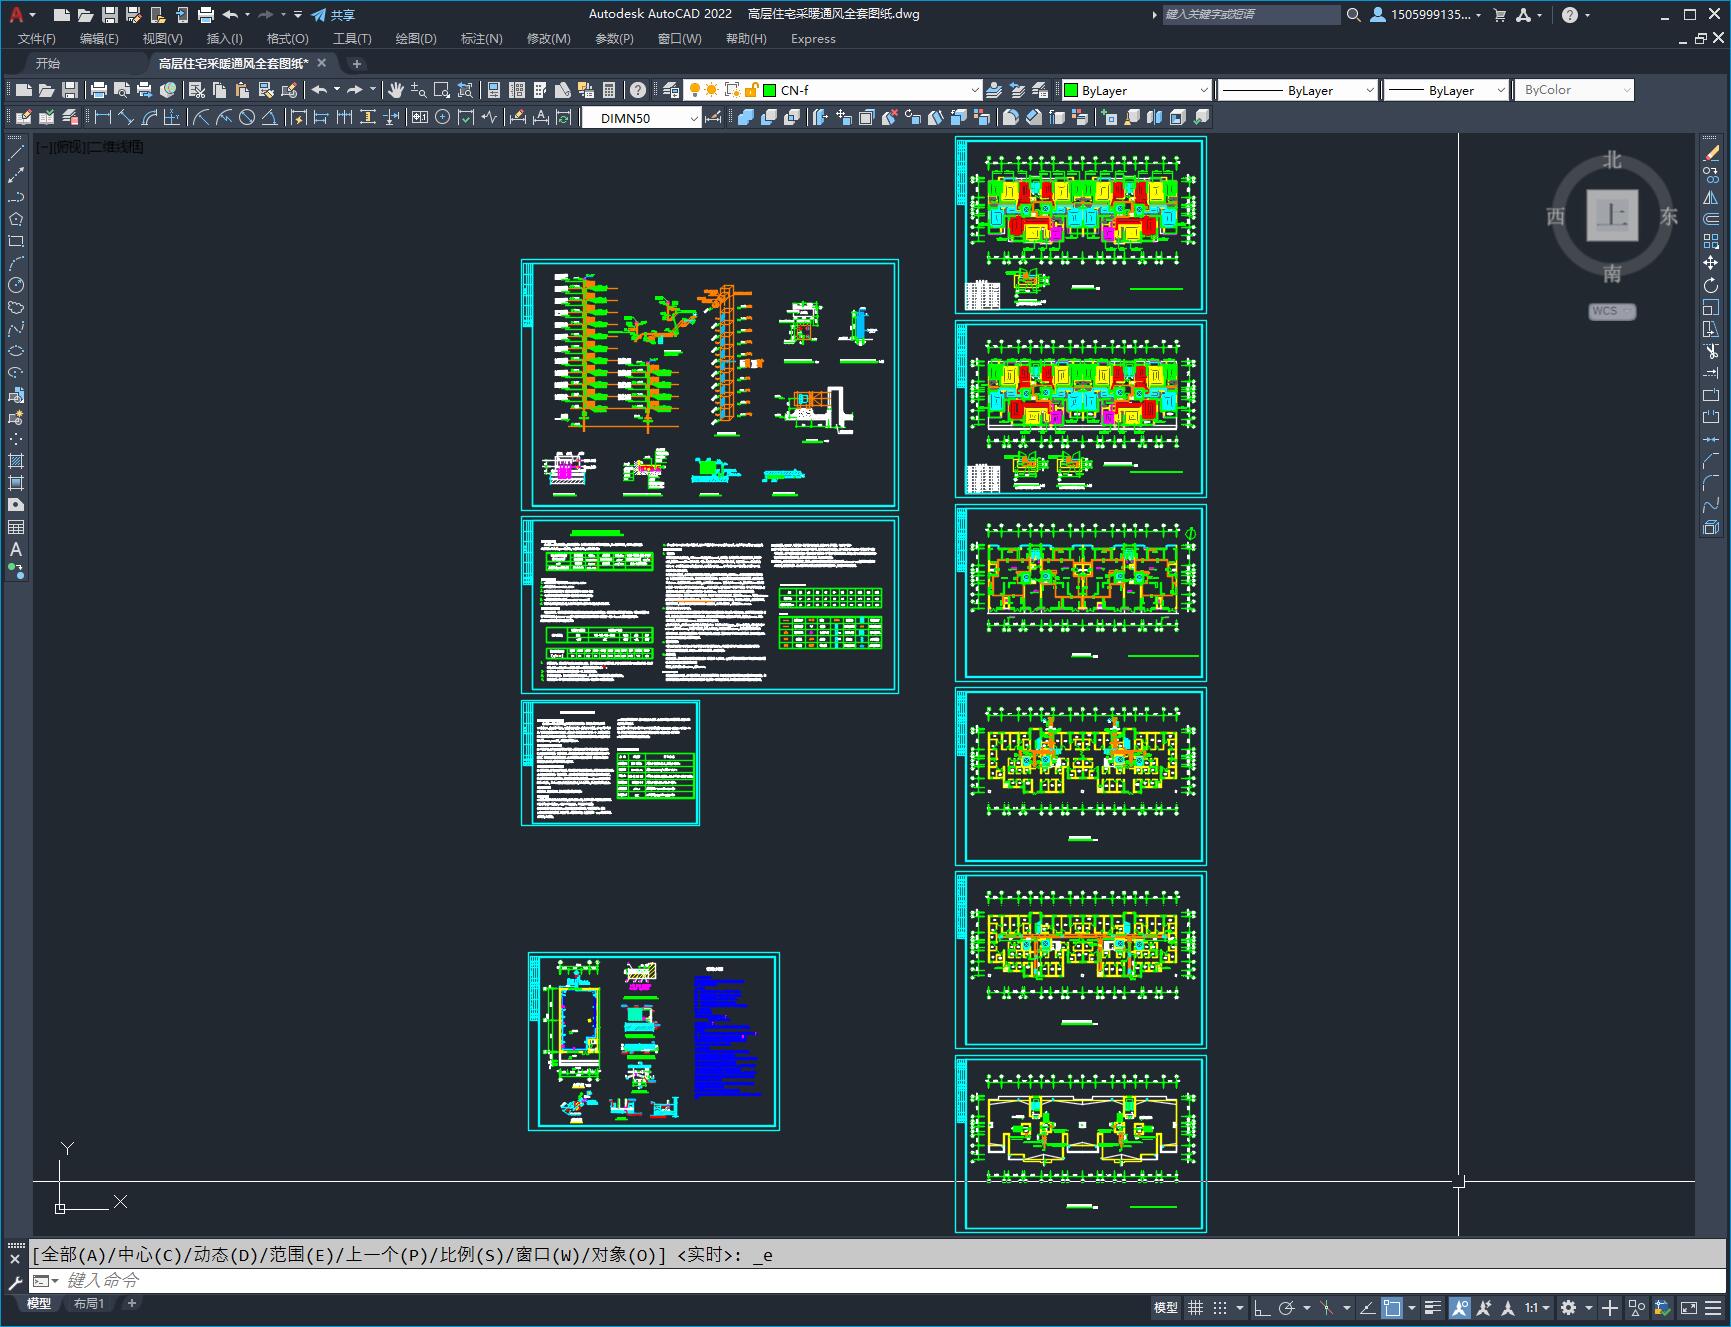Select the Trim scissors tool
Screen dimensions: 1731x1327
click(1711, 351)
